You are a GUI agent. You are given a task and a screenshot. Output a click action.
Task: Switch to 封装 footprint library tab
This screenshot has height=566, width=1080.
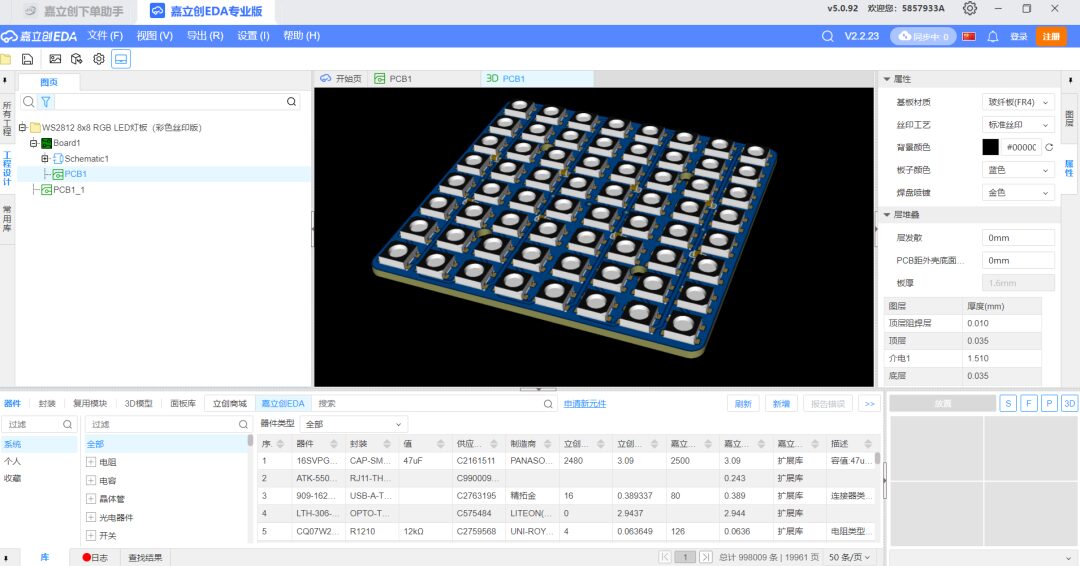(x=47, y=403)
